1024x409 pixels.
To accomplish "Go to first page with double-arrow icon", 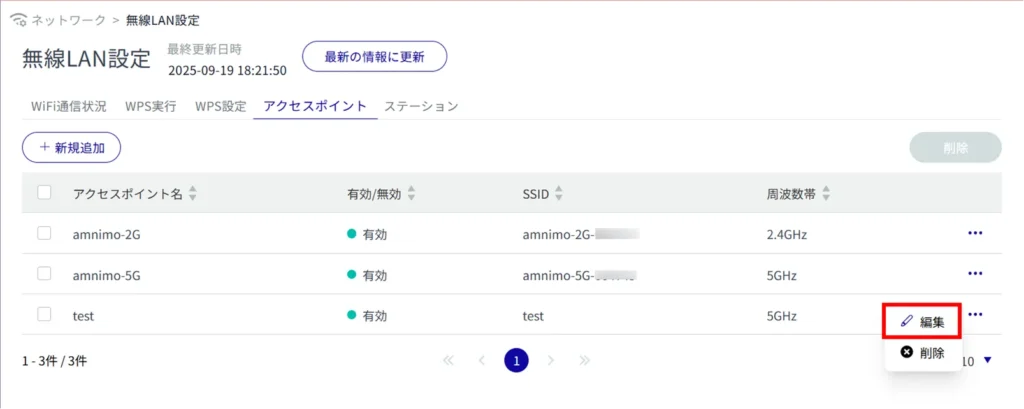I will click(x=448, y=360).
